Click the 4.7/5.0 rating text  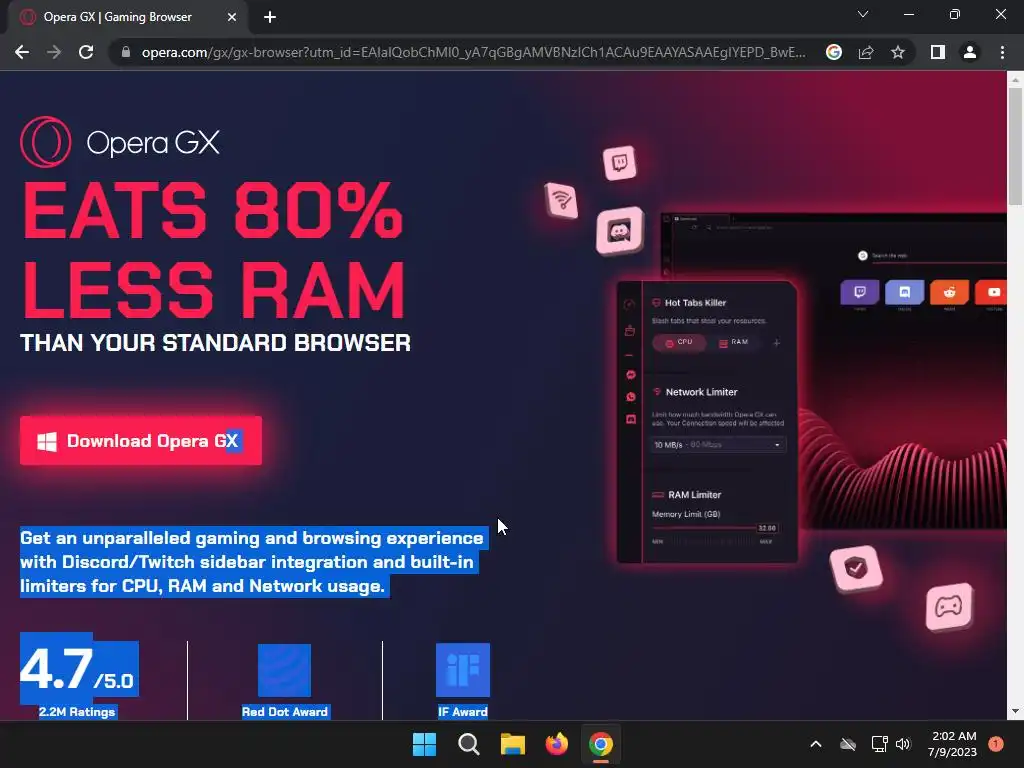pos(79,669)
